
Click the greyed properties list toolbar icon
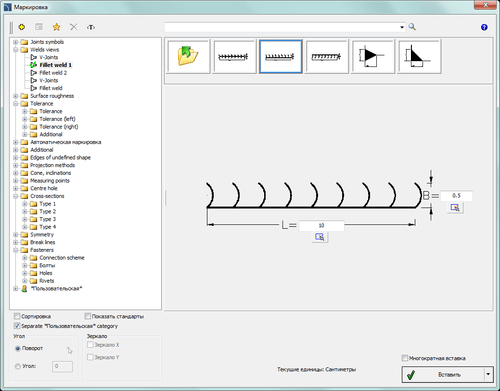pyautogui.click(x=39, y=27)
